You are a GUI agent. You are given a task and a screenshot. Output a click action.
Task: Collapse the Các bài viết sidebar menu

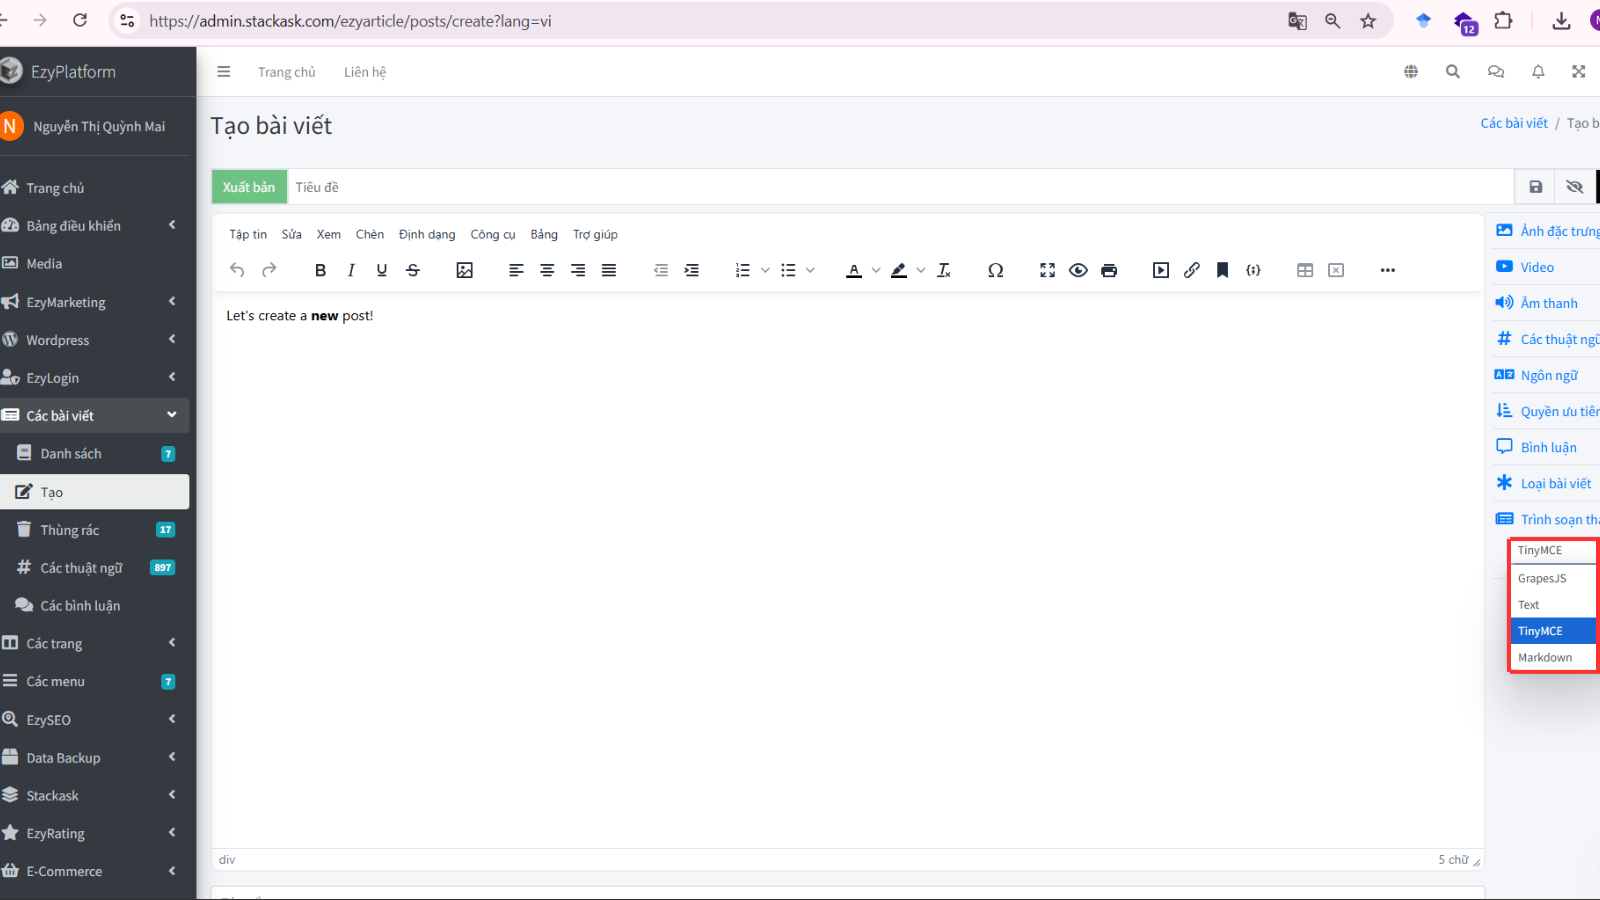click(95, 416)
